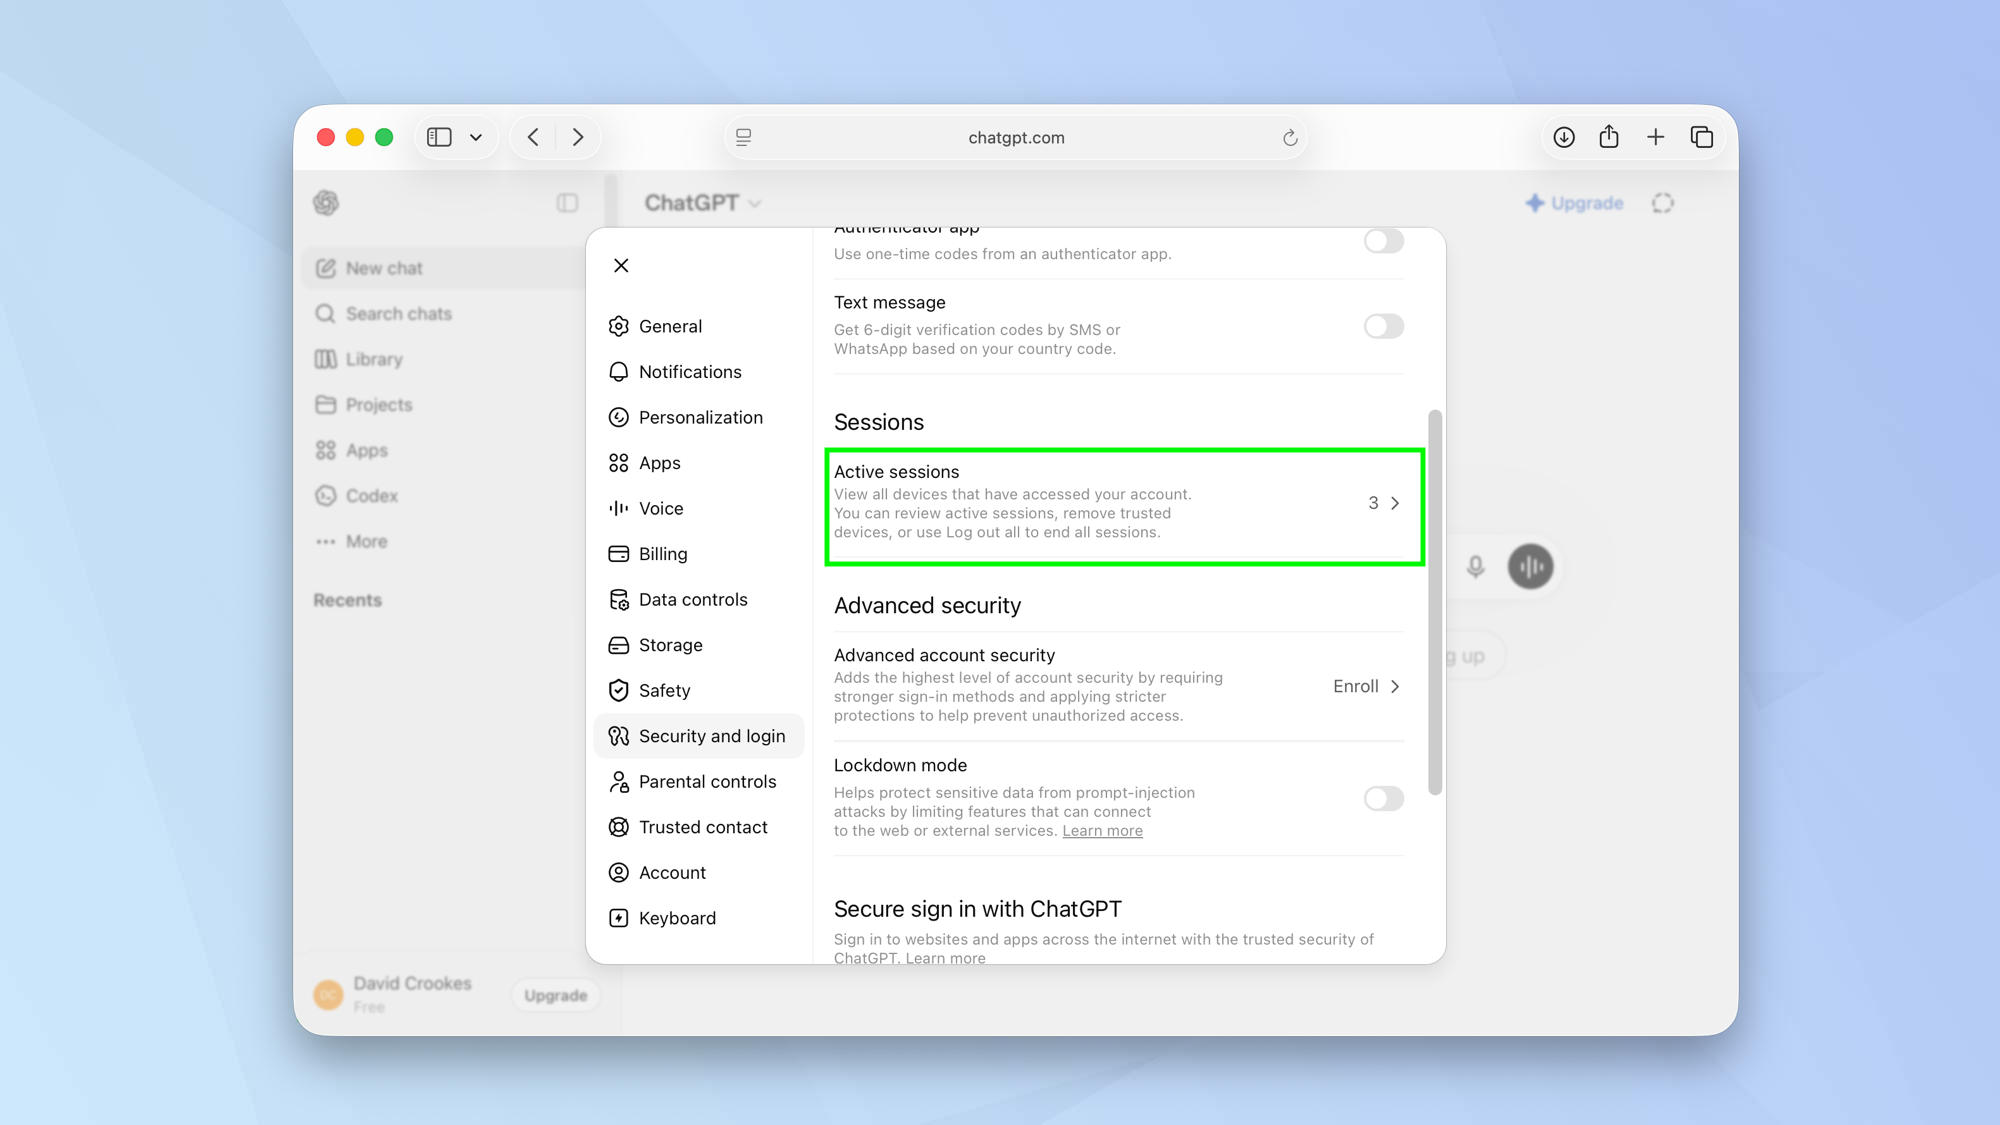
Task: Open Apps settings in the dialog
Action: point(698,463)
